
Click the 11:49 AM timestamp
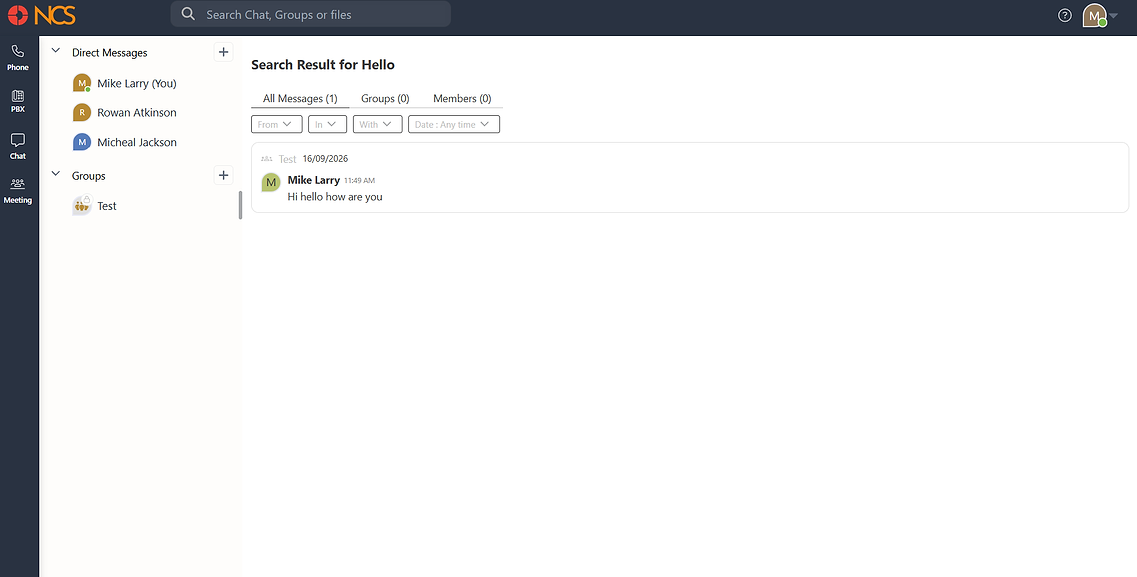click(x=359, y=180)
